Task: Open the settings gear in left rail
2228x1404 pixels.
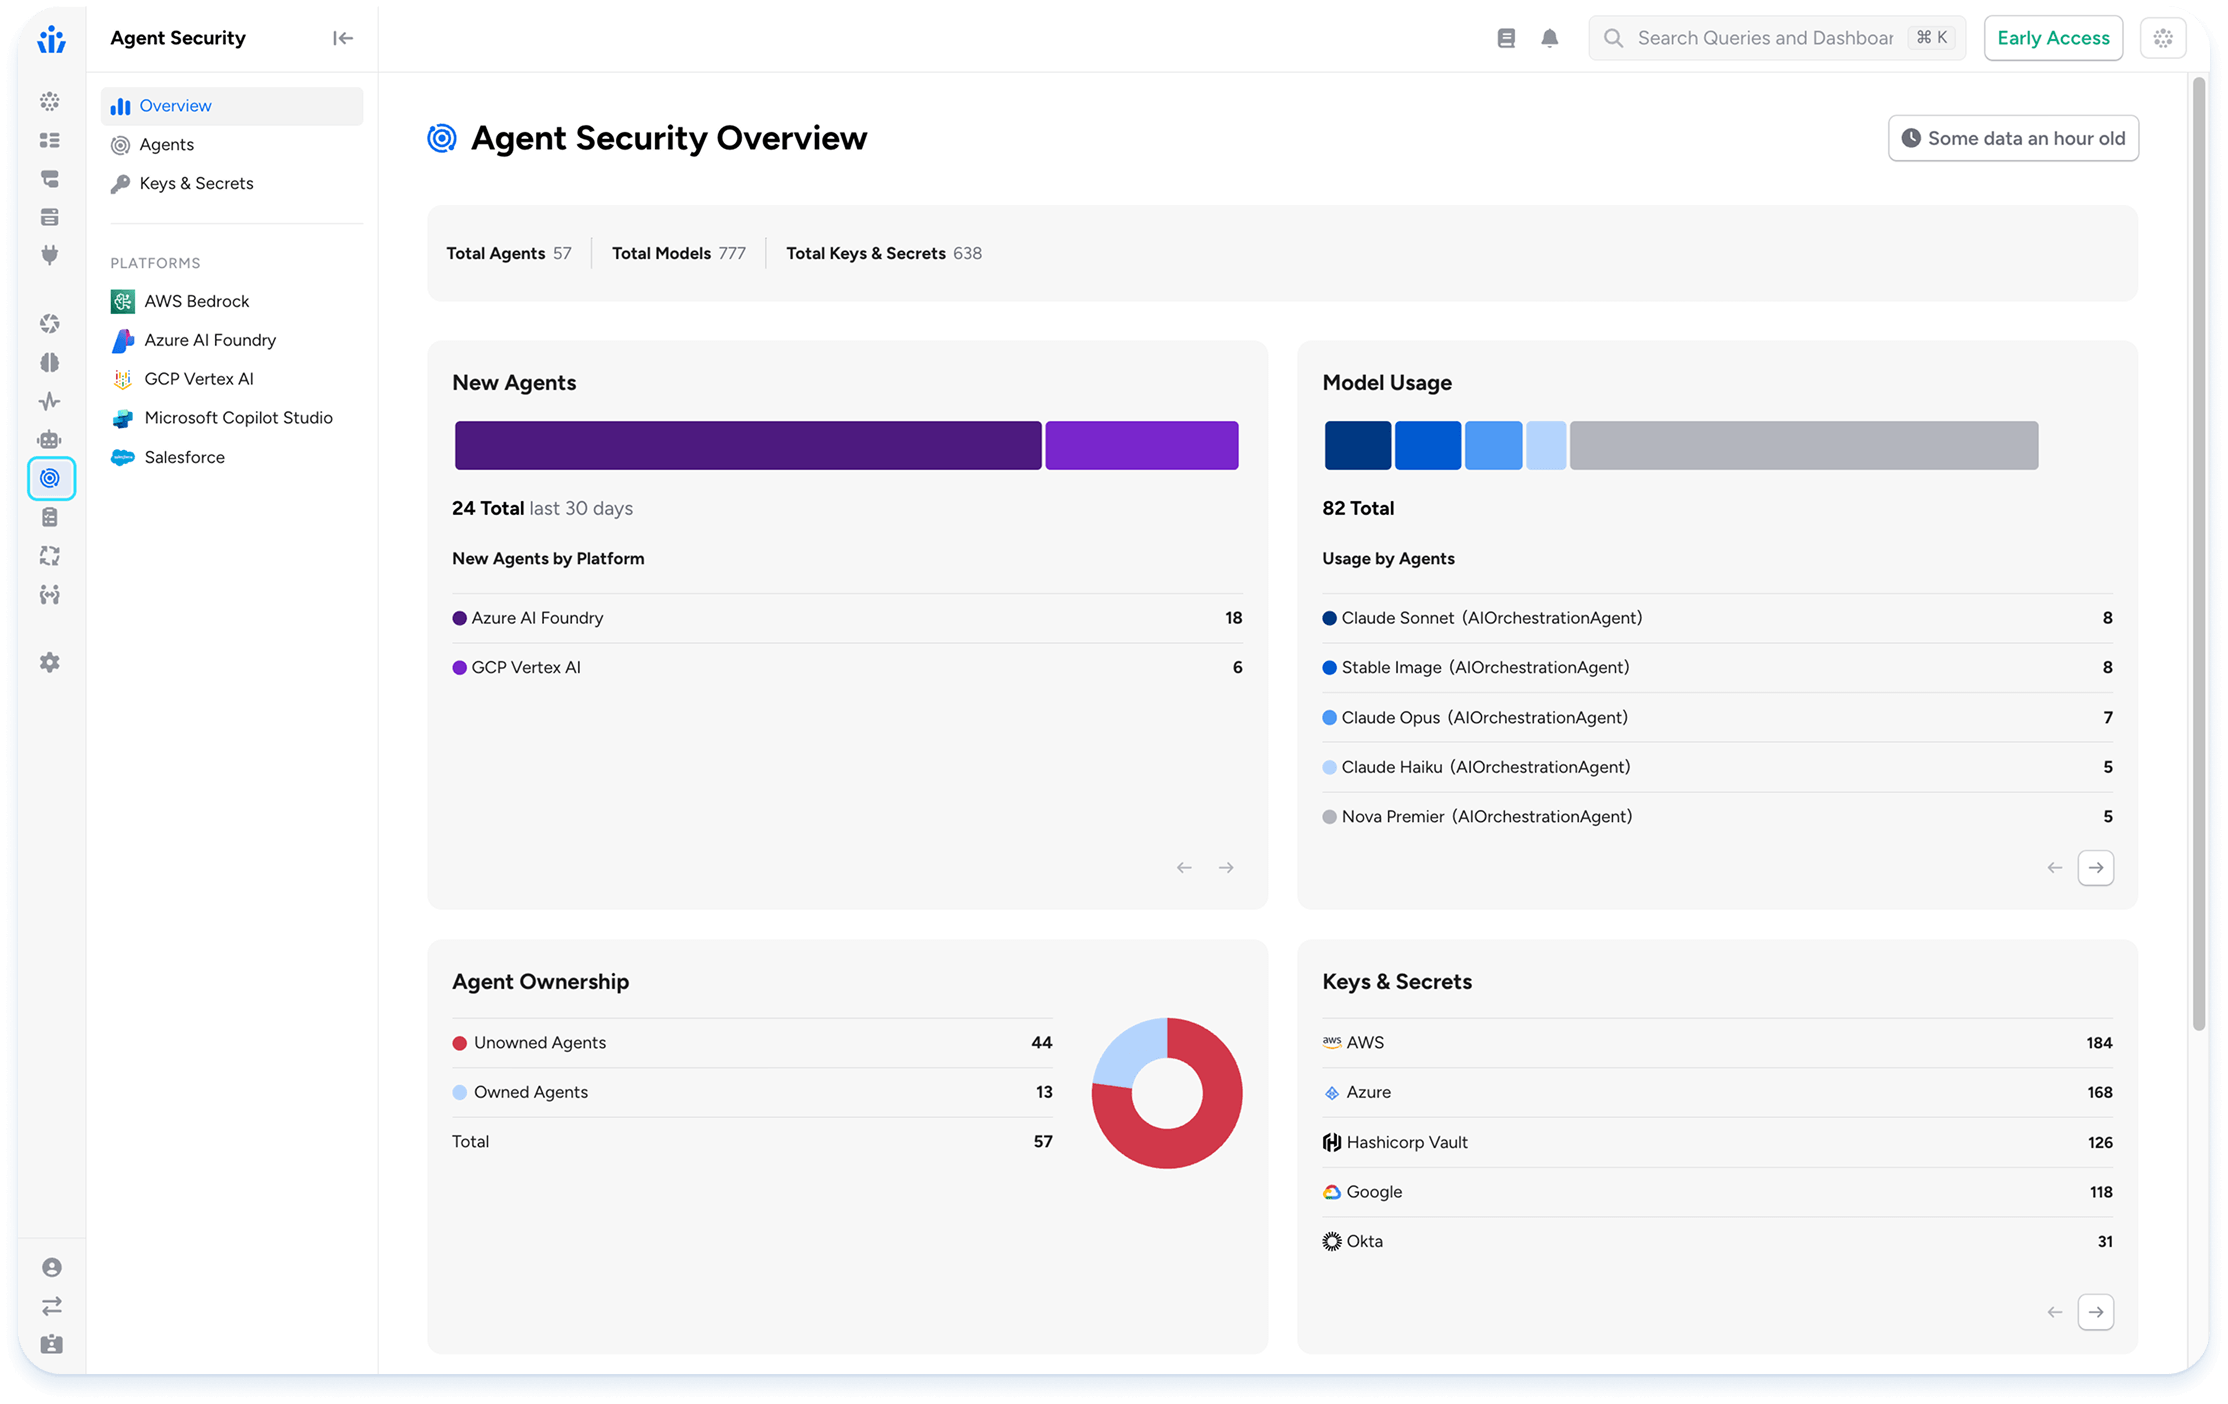Action: (x=50, y=662)
